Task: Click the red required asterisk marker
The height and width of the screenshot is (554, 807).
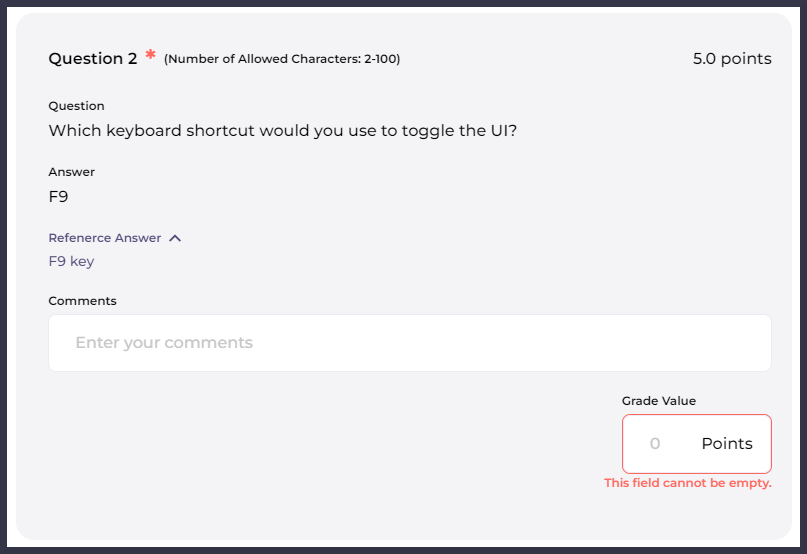Action: pyautogui.click(x=150, y=56)
